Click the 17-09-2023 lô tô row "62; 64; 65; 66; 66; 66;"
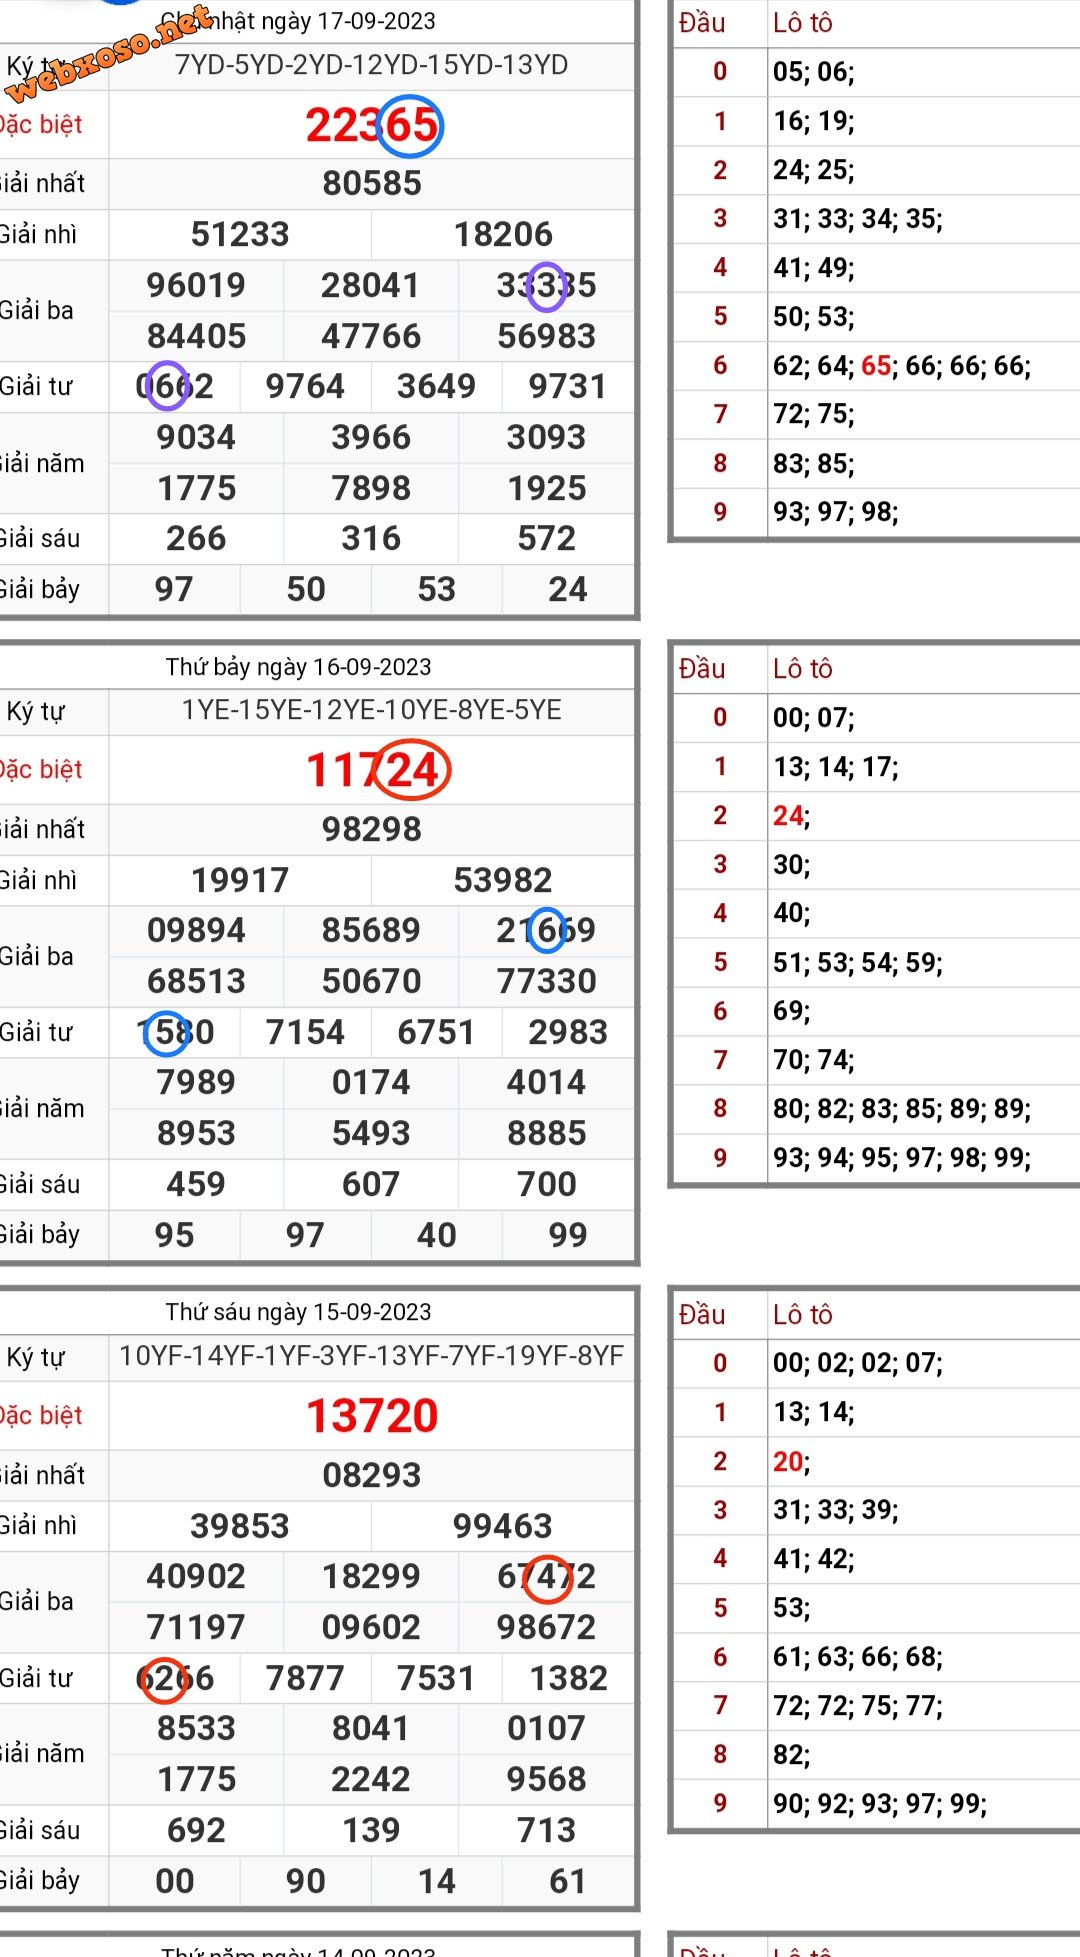 pos(901,366)
